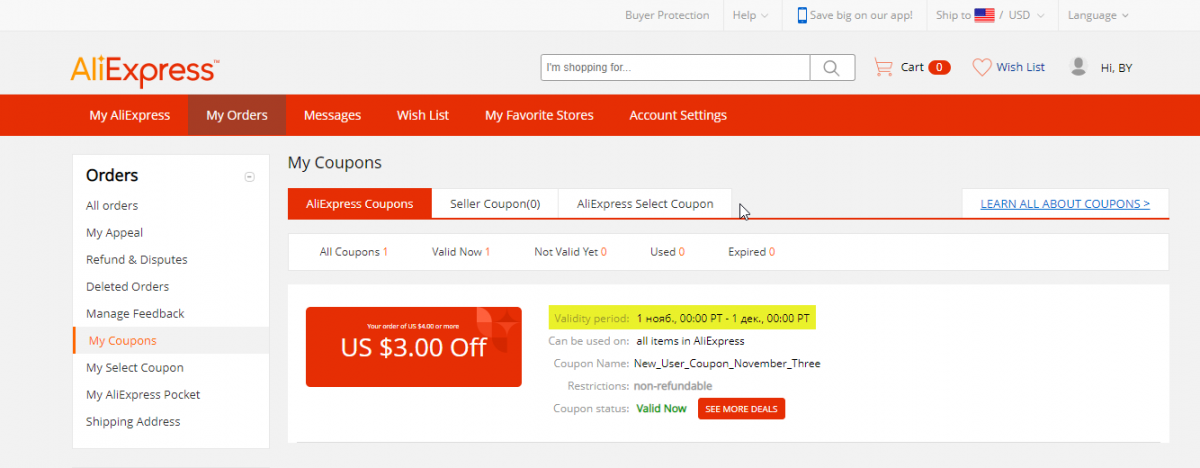The image size is (1200, 468).
Task: Click SEE MORE DEALS button
Action: [741, 409]
